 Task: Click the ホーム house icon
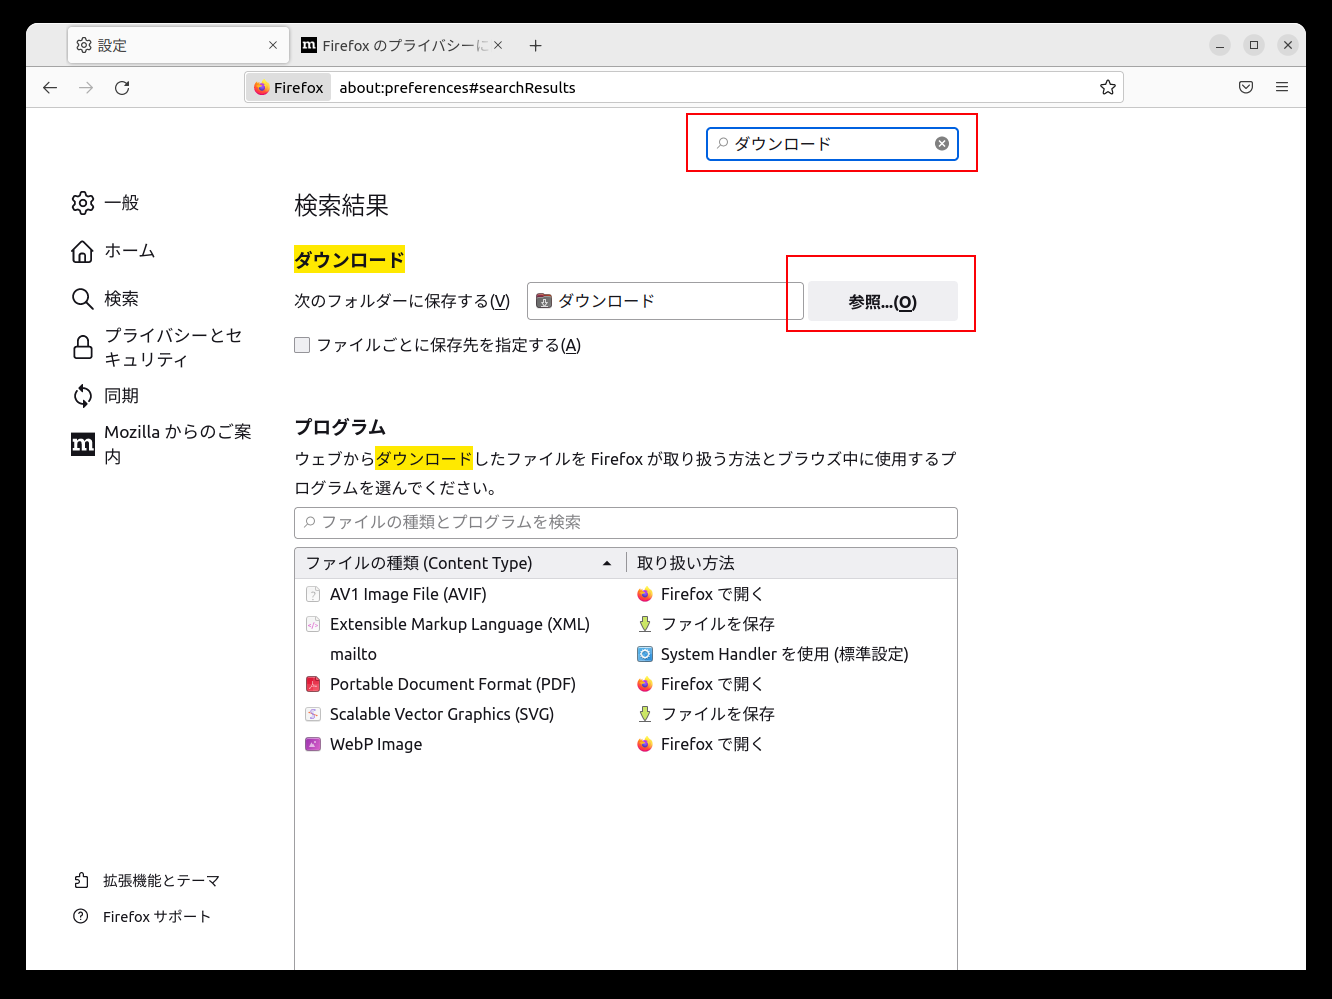point(83,251)
